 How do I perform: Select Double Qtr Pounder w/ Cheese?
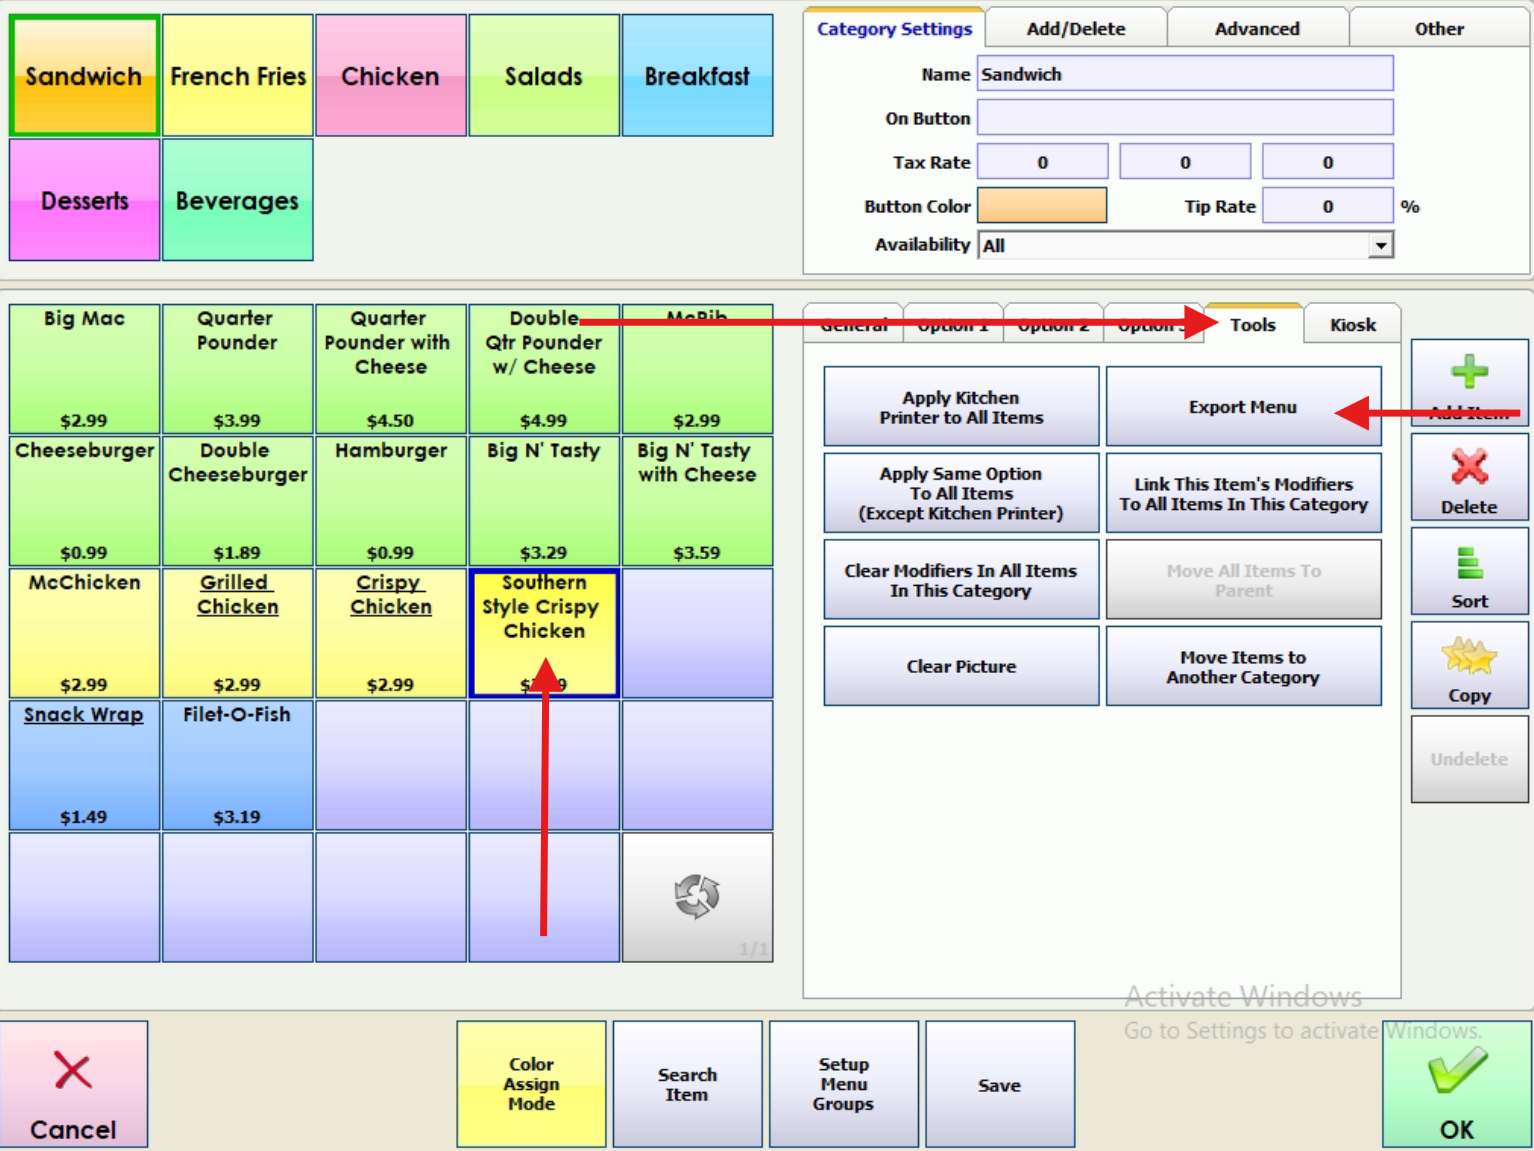point(544,369)
